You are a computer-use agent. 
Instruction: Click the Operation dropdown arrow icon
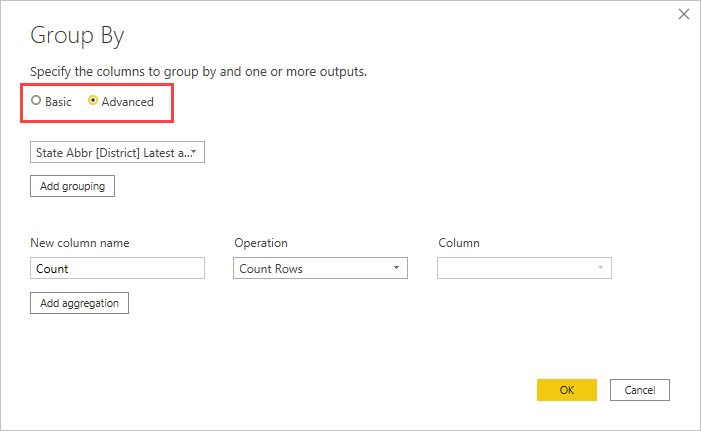pyautogui.click(x=397, y=268)
